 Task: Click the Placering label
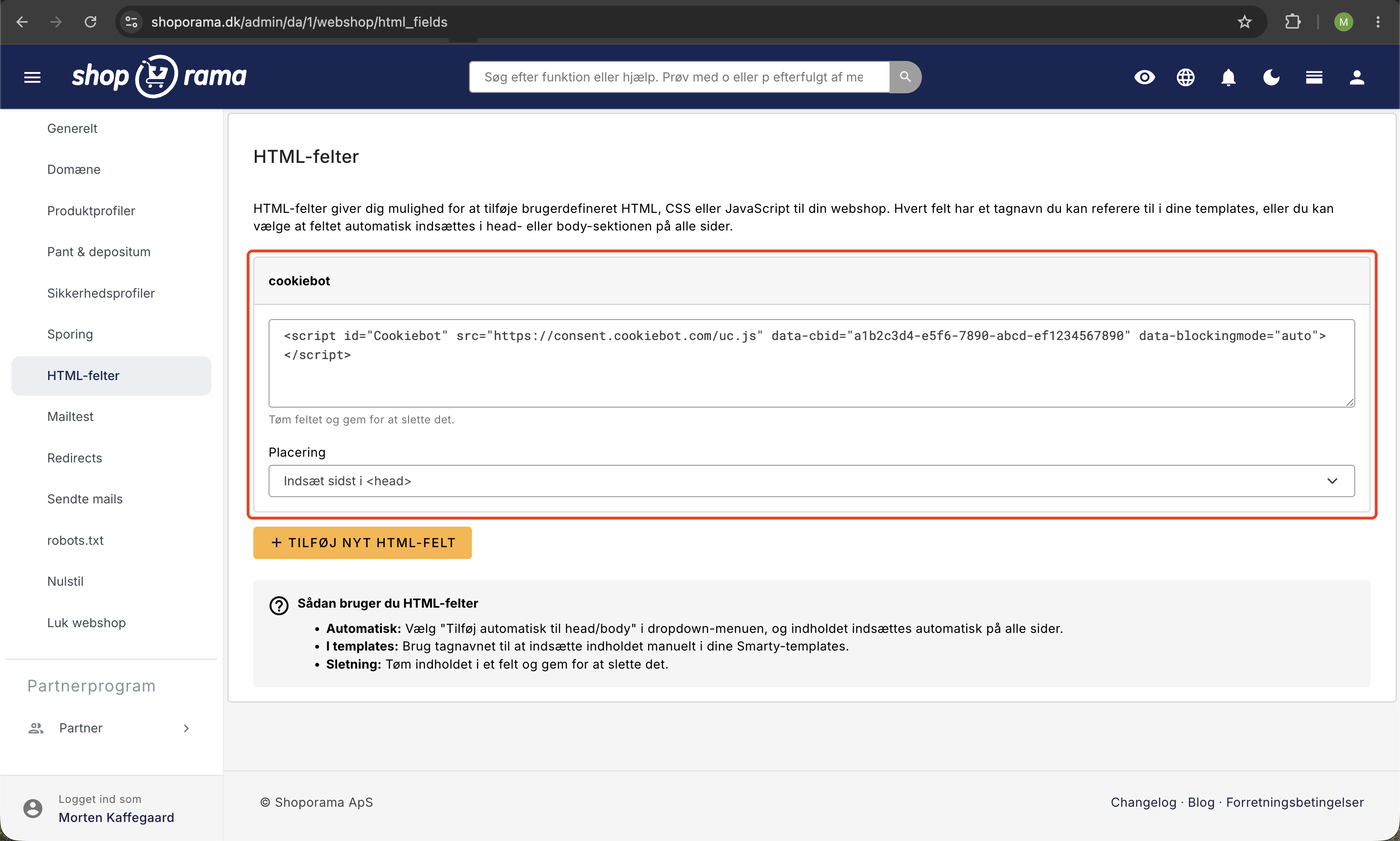tap(297, 452)
